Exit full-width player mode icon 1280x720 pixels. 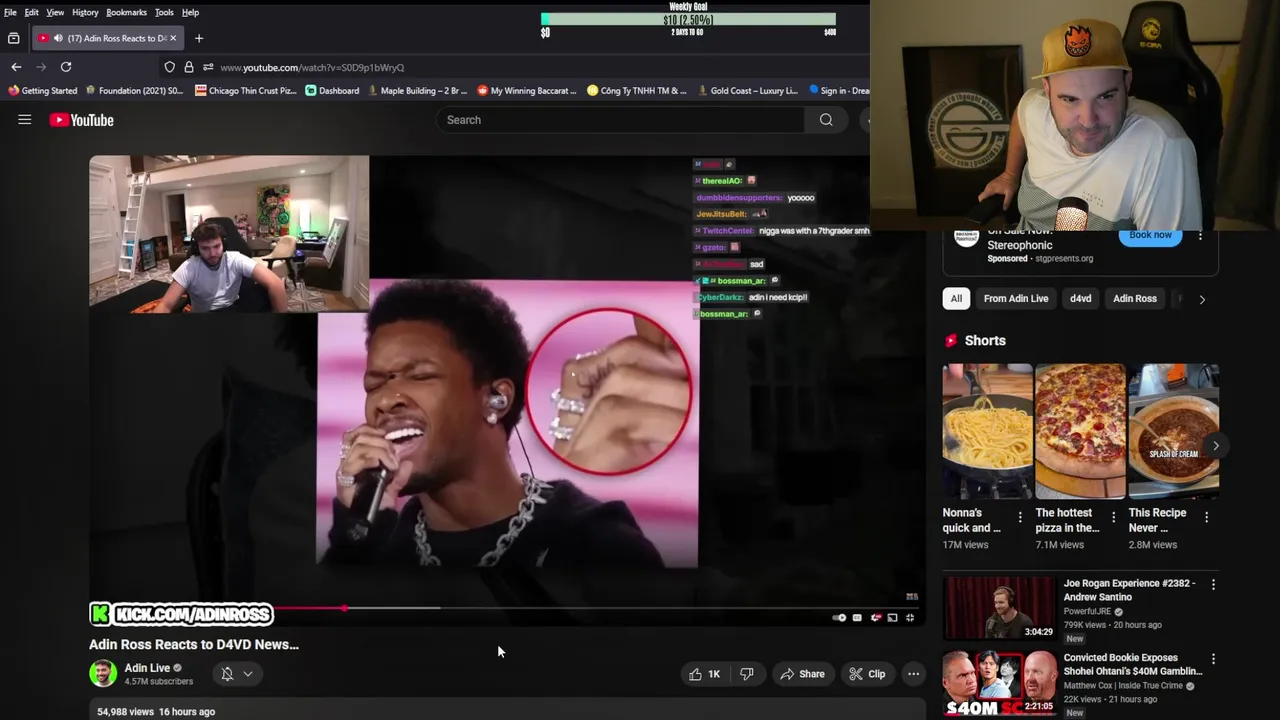click(x=910, y=618)
